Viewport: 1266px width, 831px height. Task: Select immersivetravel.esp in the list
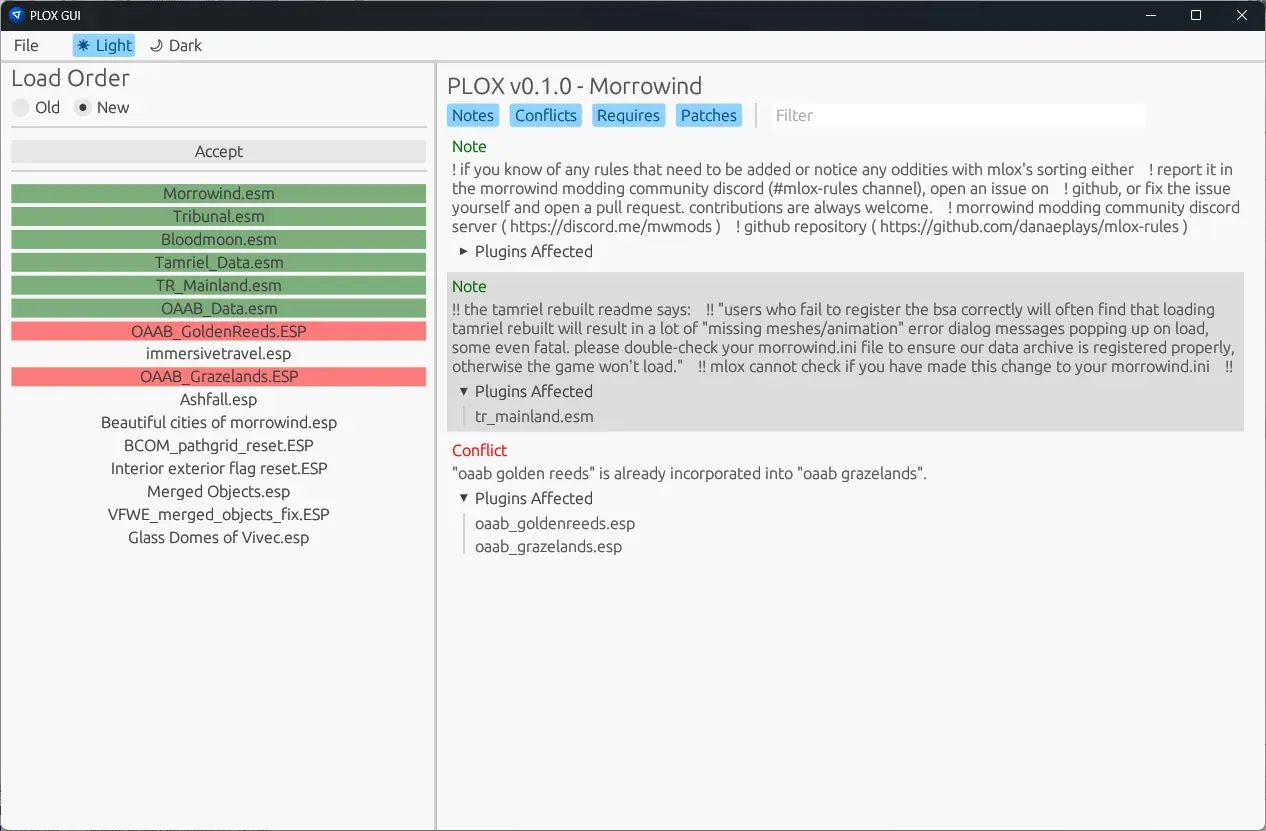click(x=219, y=353)
